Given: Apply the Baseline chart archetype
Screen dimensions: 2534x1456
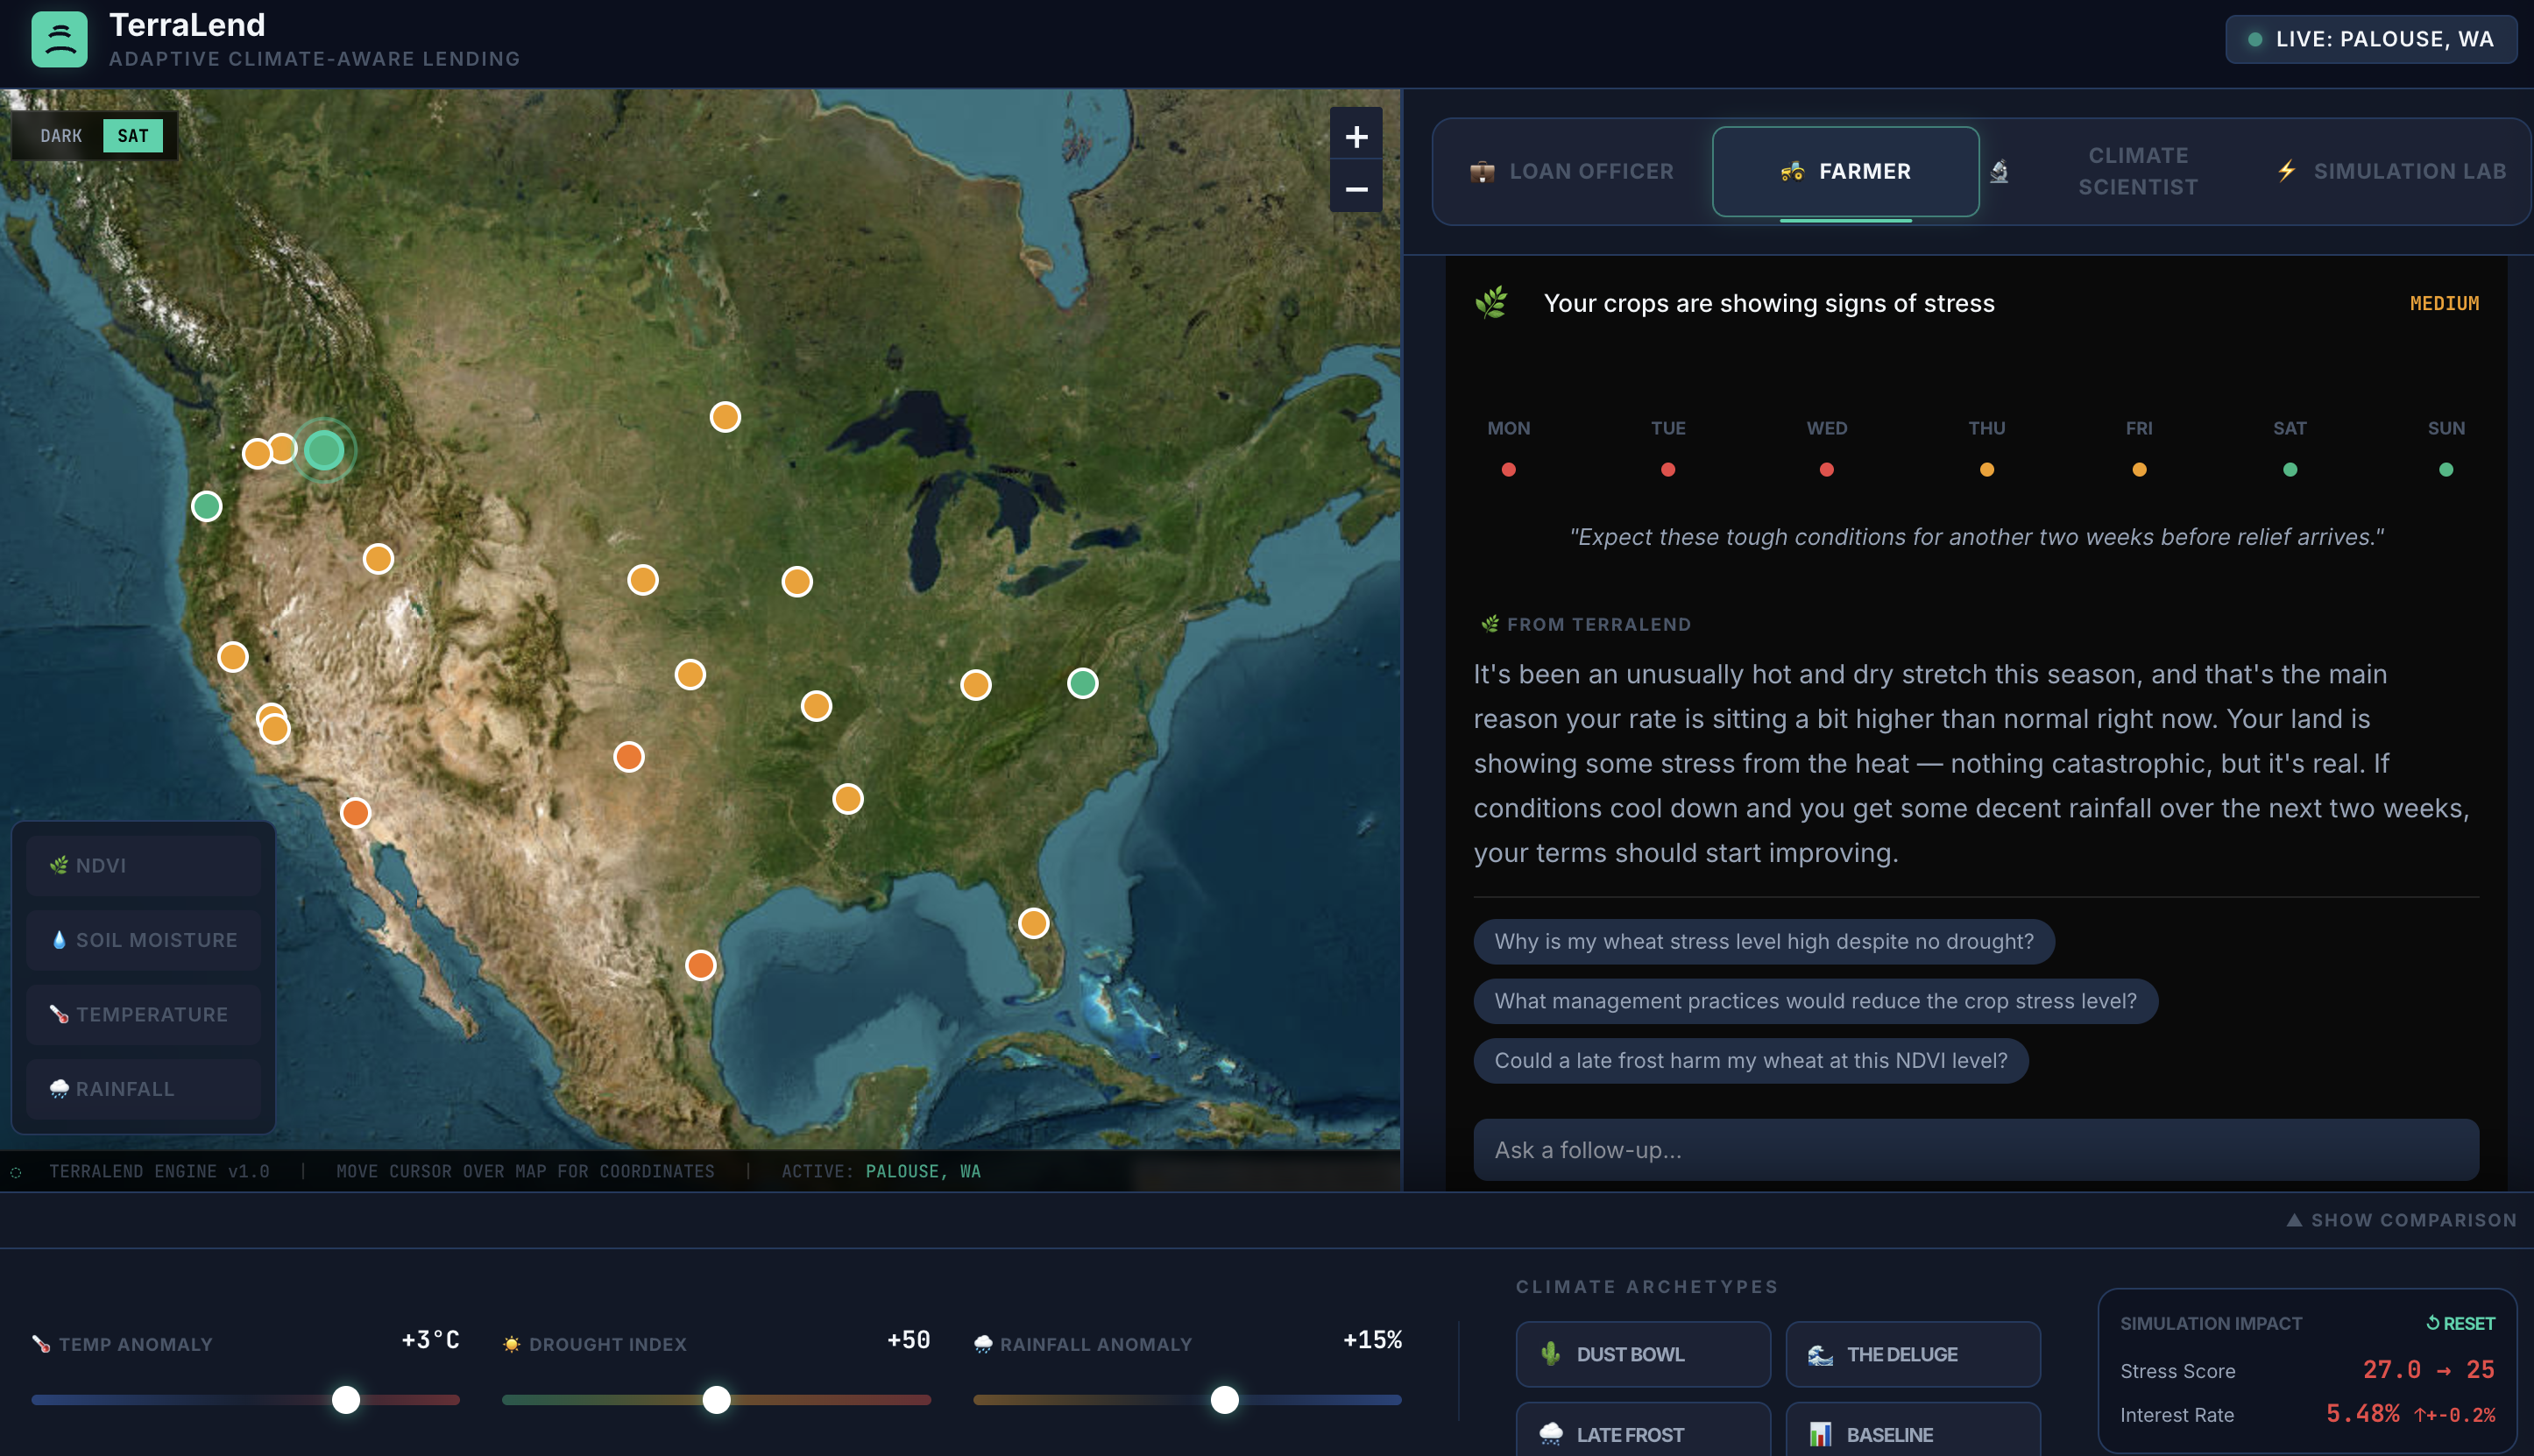Looking at the screenshot, I should click(x=1912, y=1433).
